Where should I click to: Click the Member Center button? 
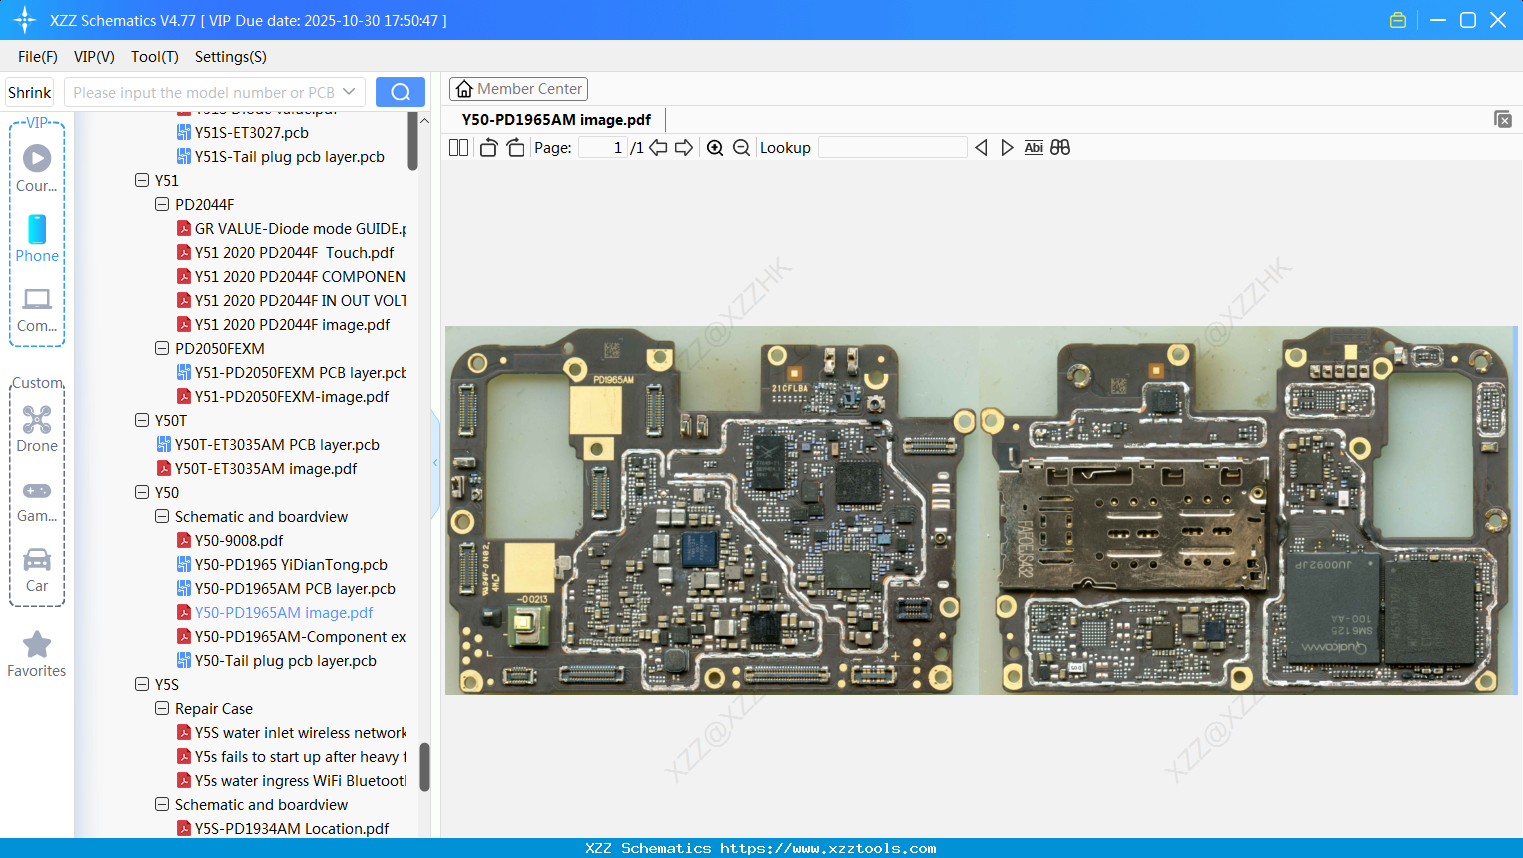pyautogui.click(x=518, y=89)
